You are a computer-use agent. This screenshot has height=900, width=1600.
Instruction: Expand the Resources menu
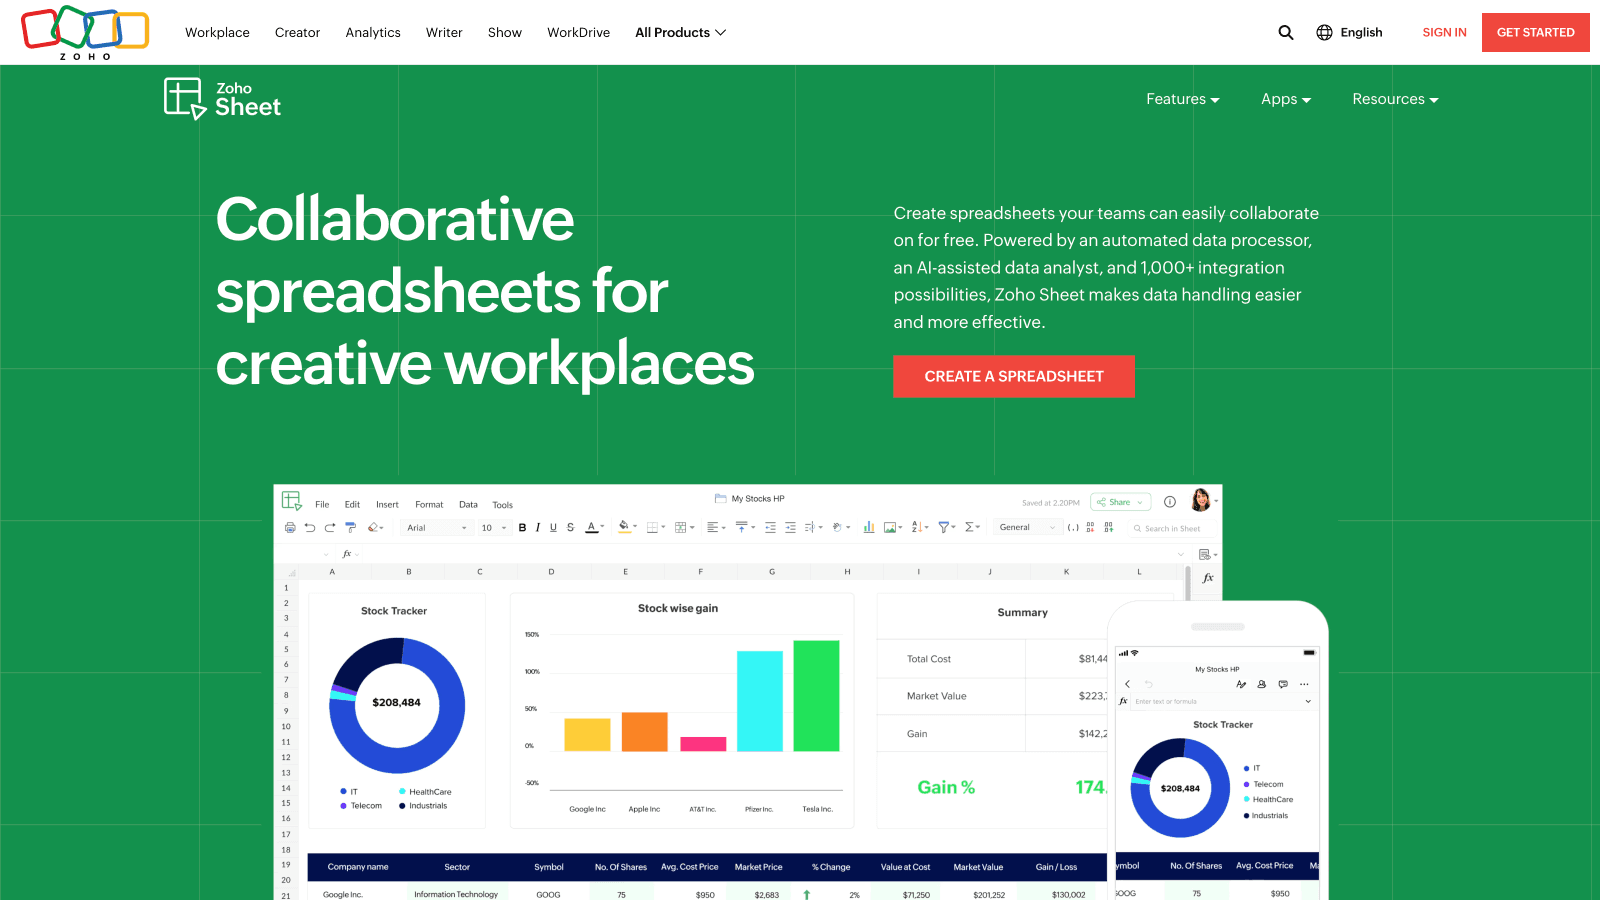click(x=1395, y=99)
